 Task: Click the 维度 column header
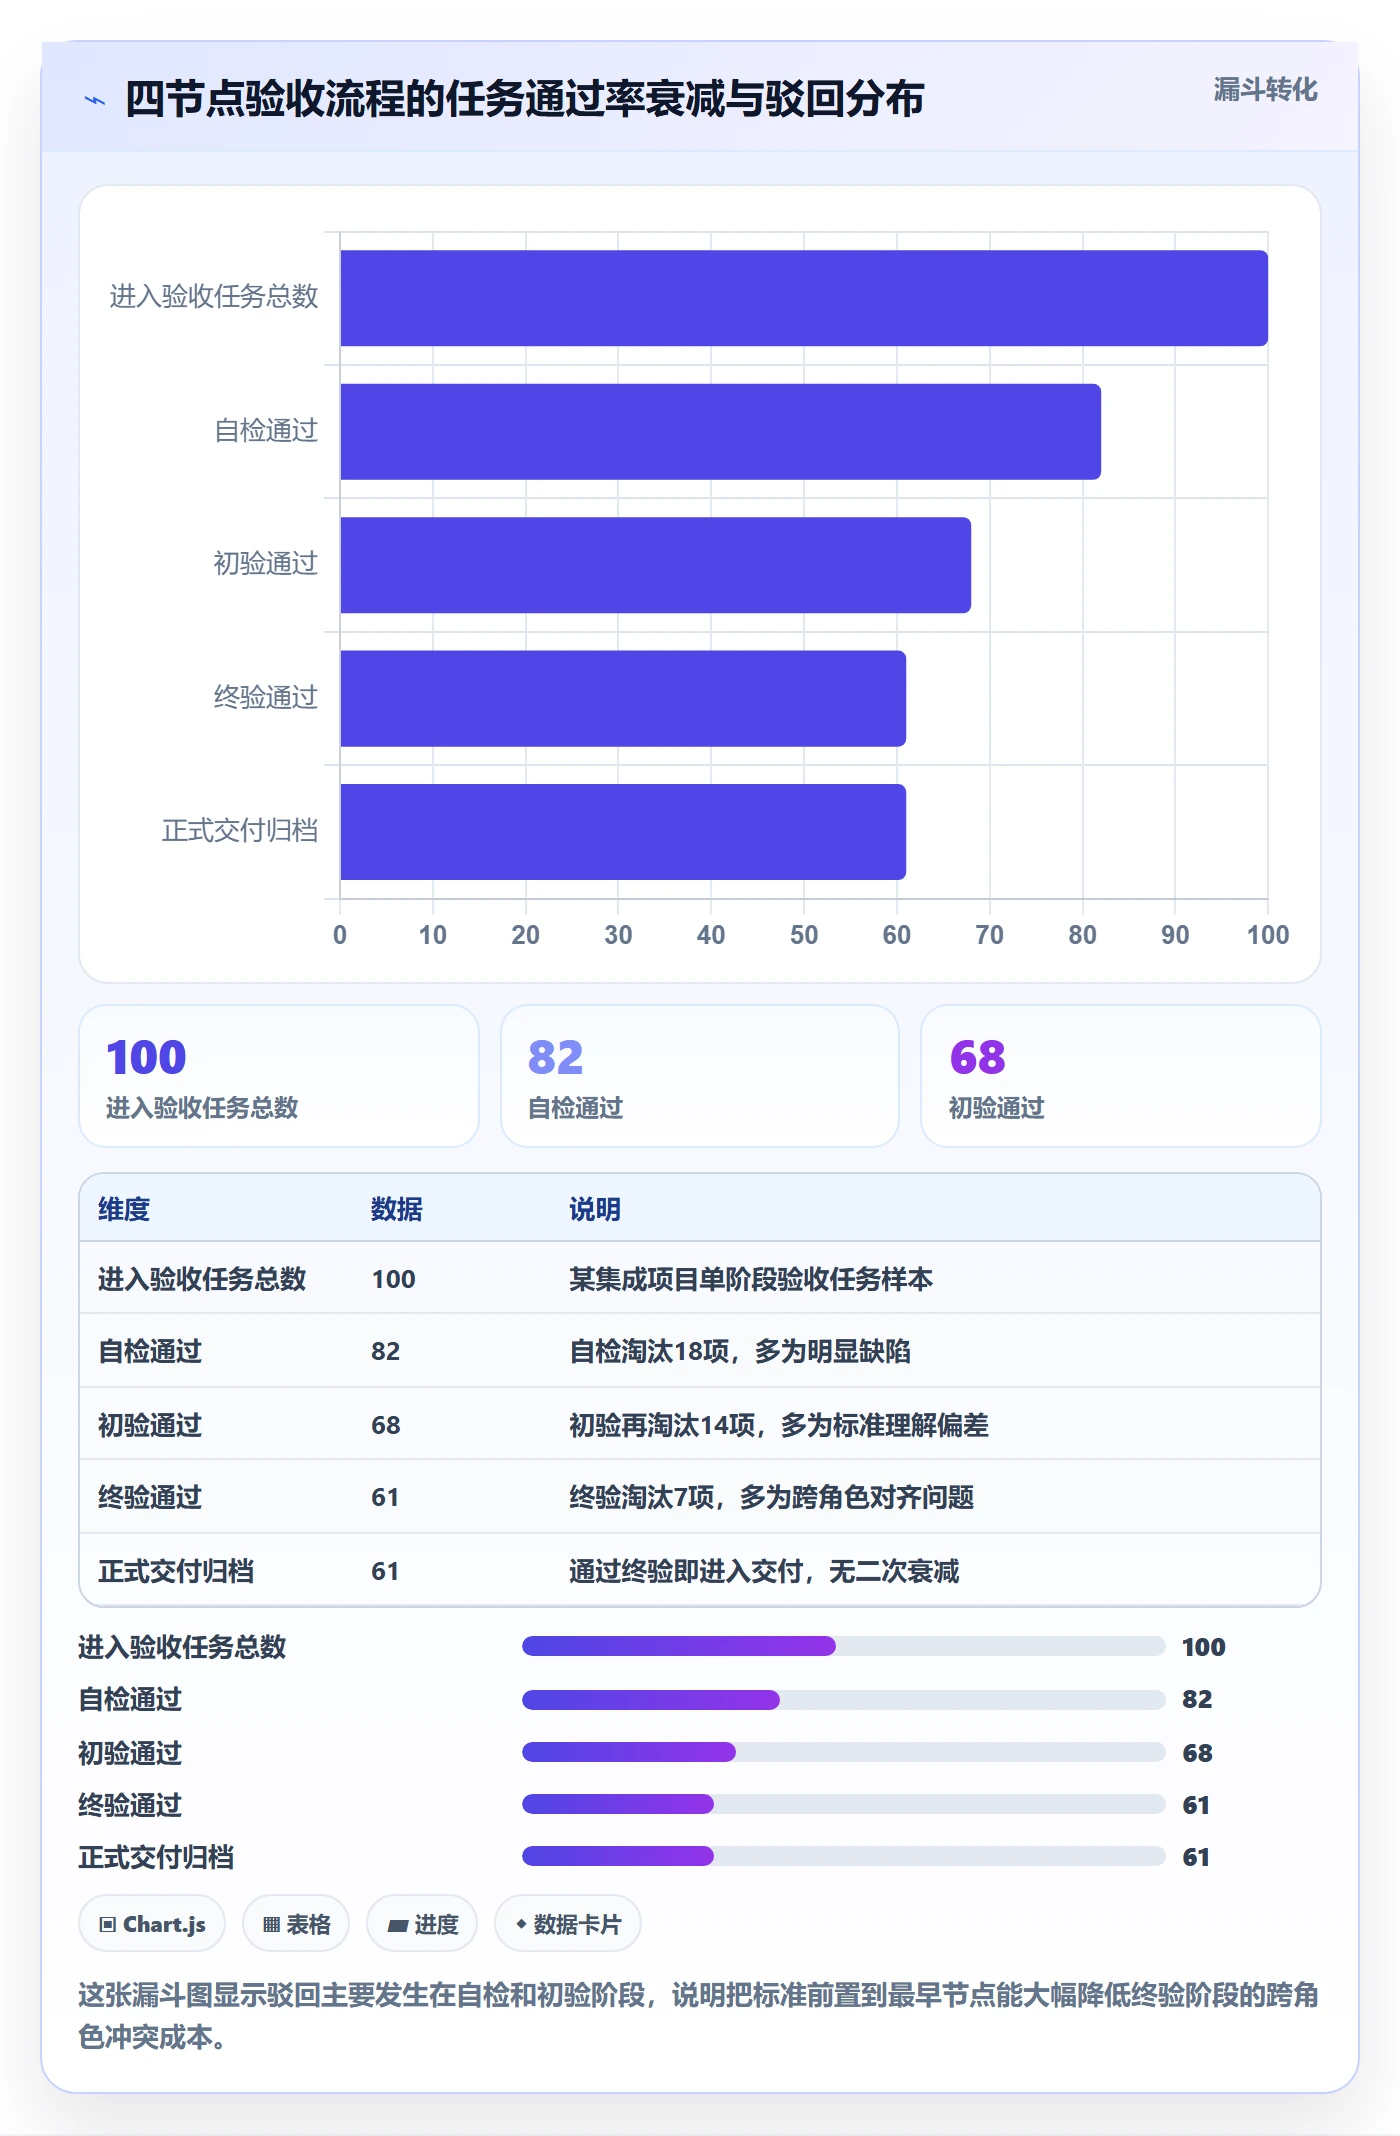(x=124, y=1209)
